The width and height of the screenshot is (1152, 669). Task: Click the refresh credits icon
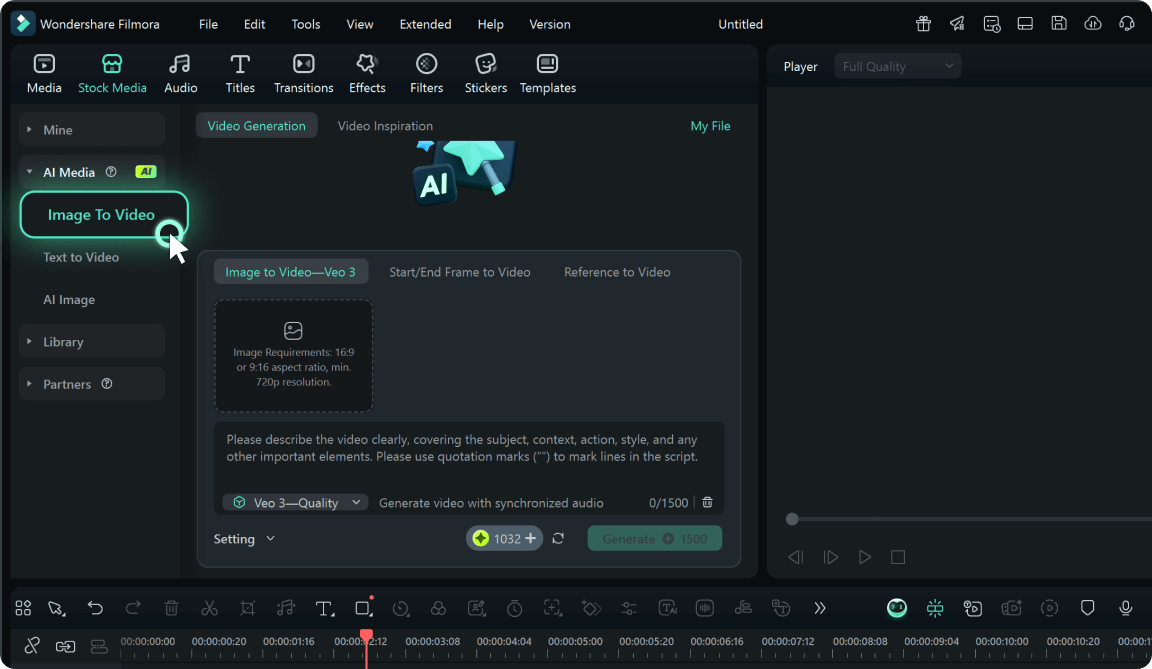tap(558, 538)
